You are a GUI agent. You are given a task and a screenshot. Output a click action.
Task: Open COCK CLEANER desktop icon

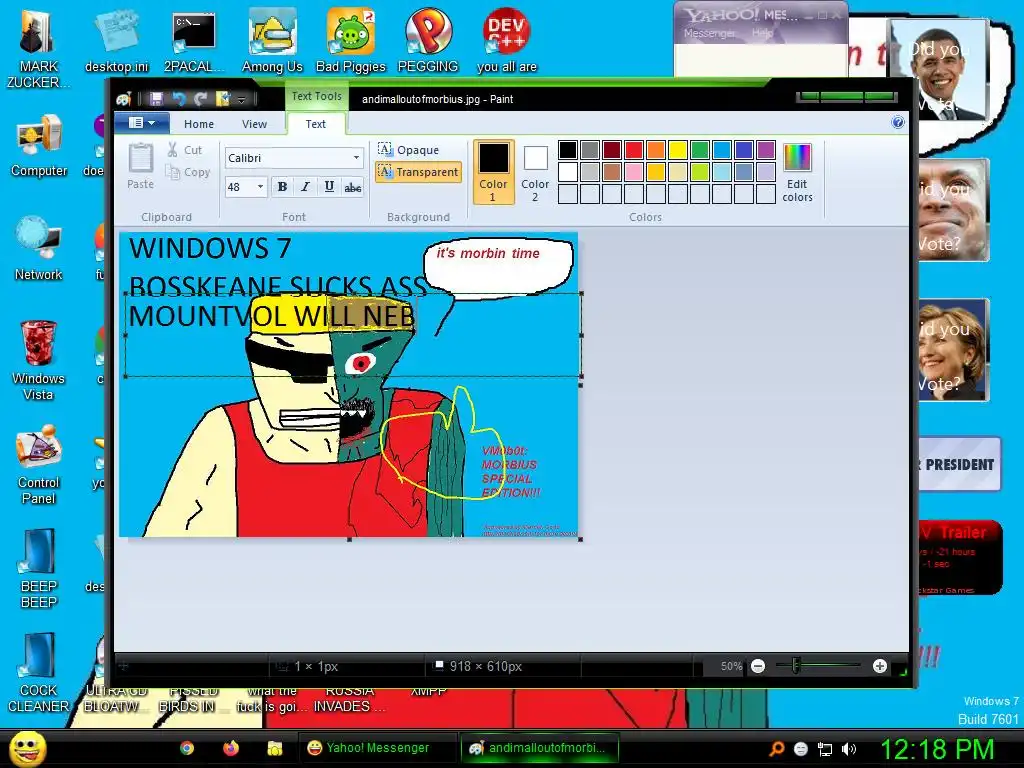pyautogui.click(x=38, y=673)
